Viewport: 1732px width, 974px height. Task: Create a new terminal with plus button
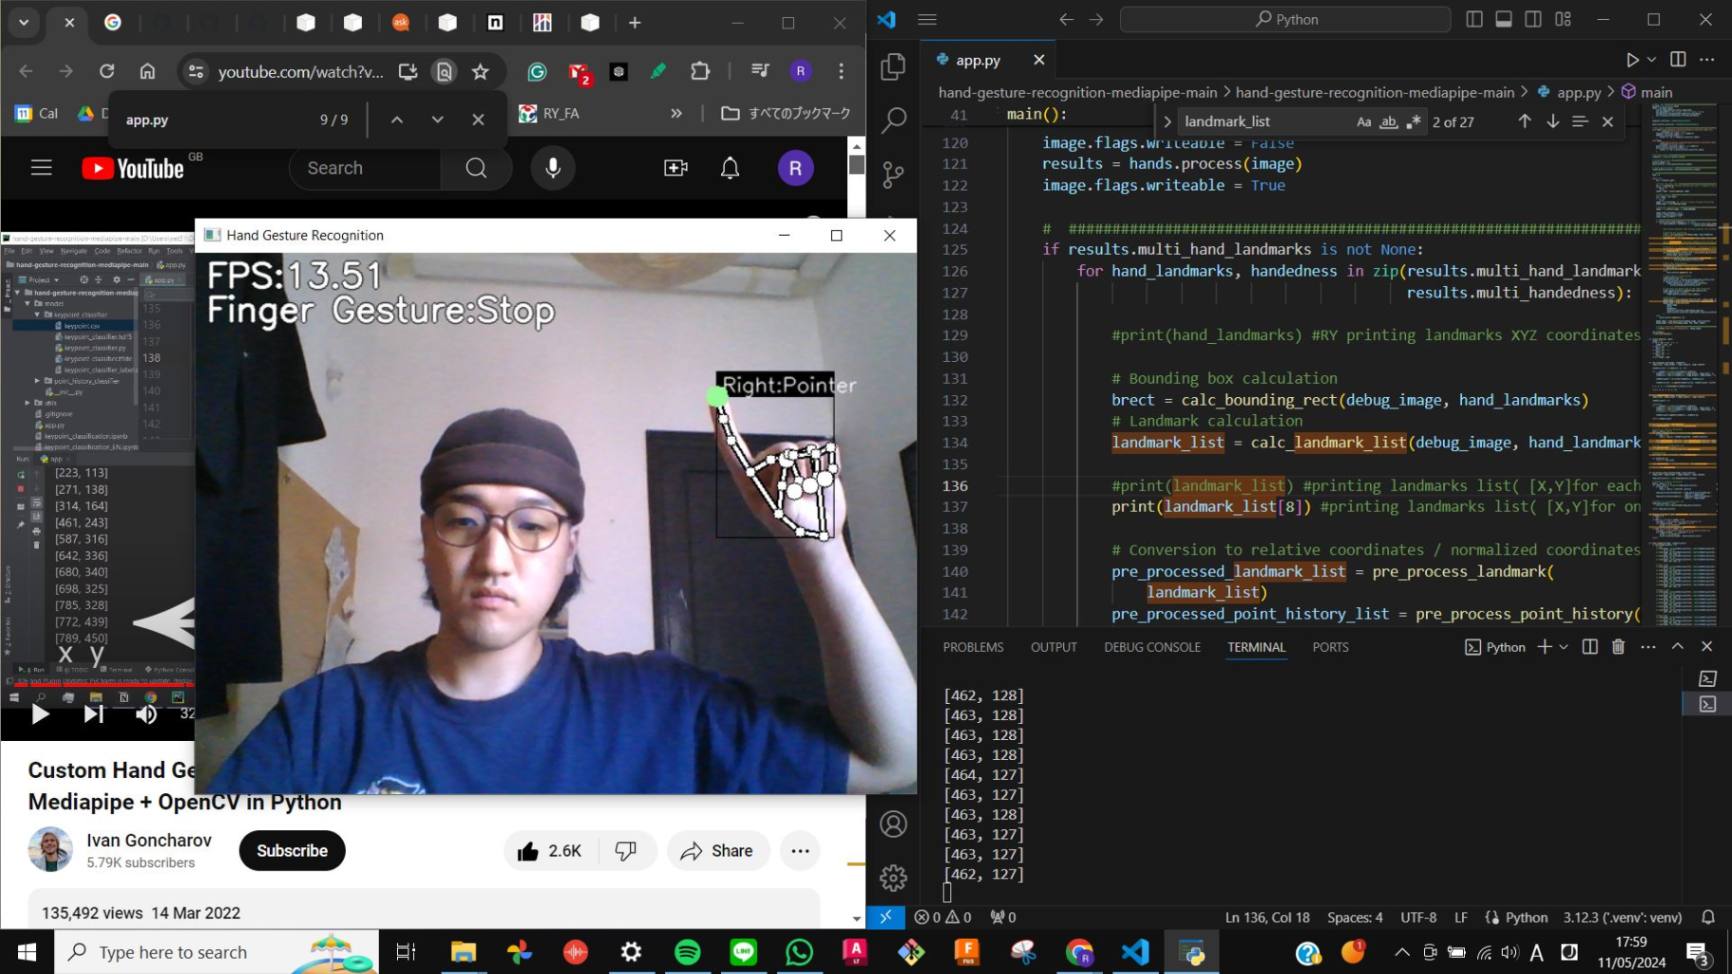[1544, 647]
